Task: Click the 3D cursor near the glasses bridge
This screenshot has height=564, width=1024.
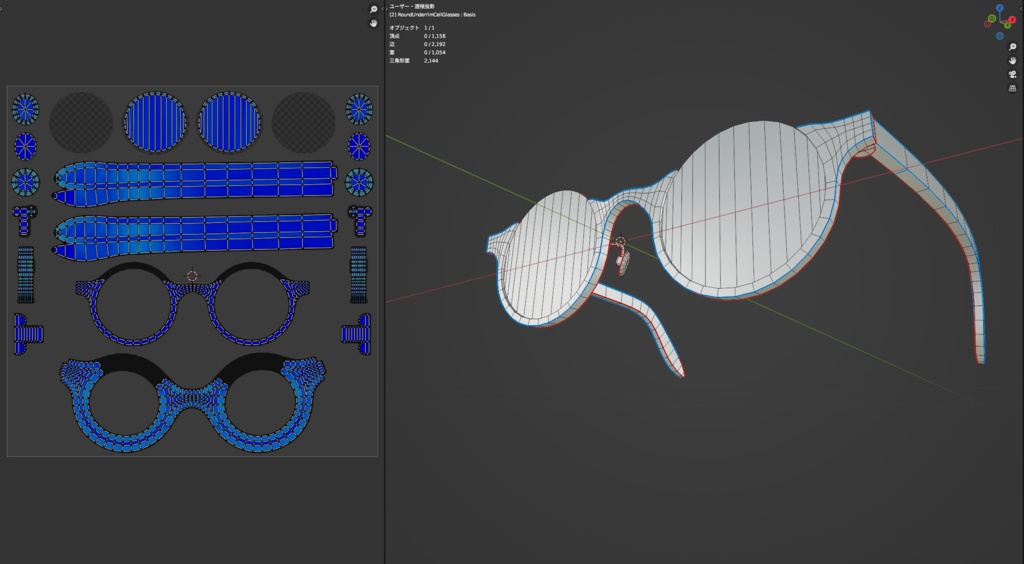Action: pos(620,242)
